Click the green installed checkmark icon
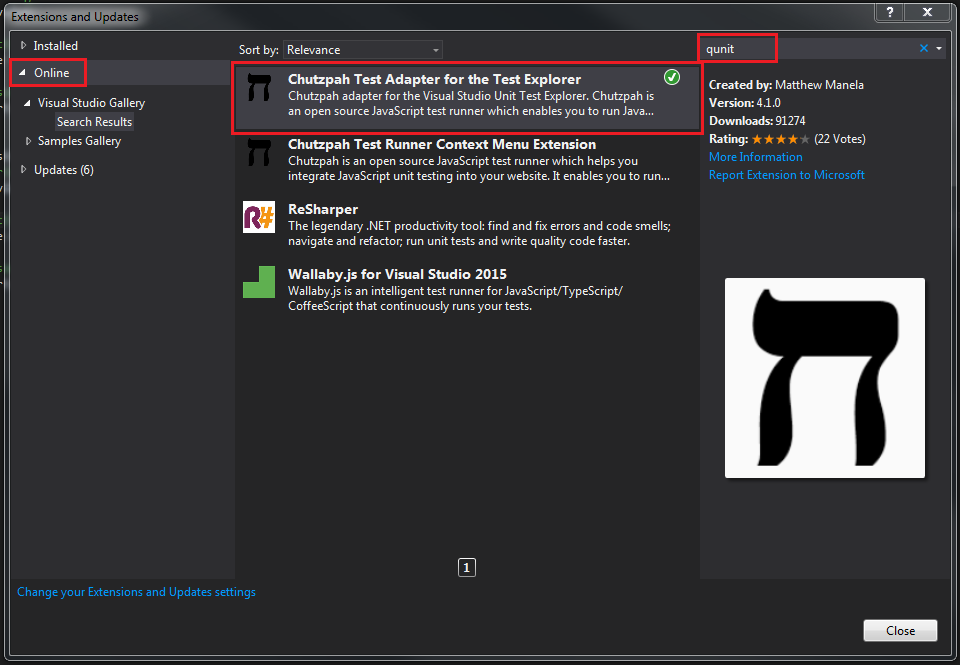 point(672,78)
